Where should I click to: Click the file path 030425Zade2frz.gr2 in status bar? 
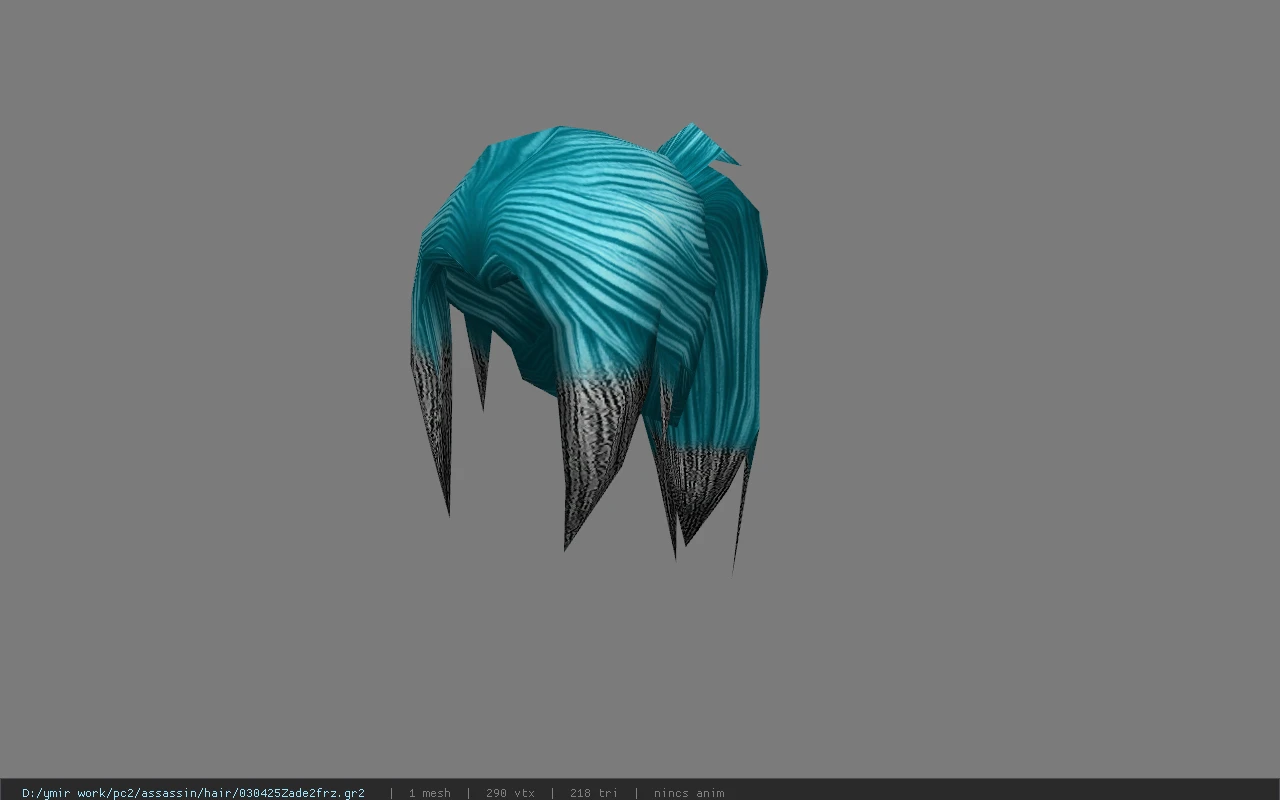pyautogui.click(x=193, y=793)
